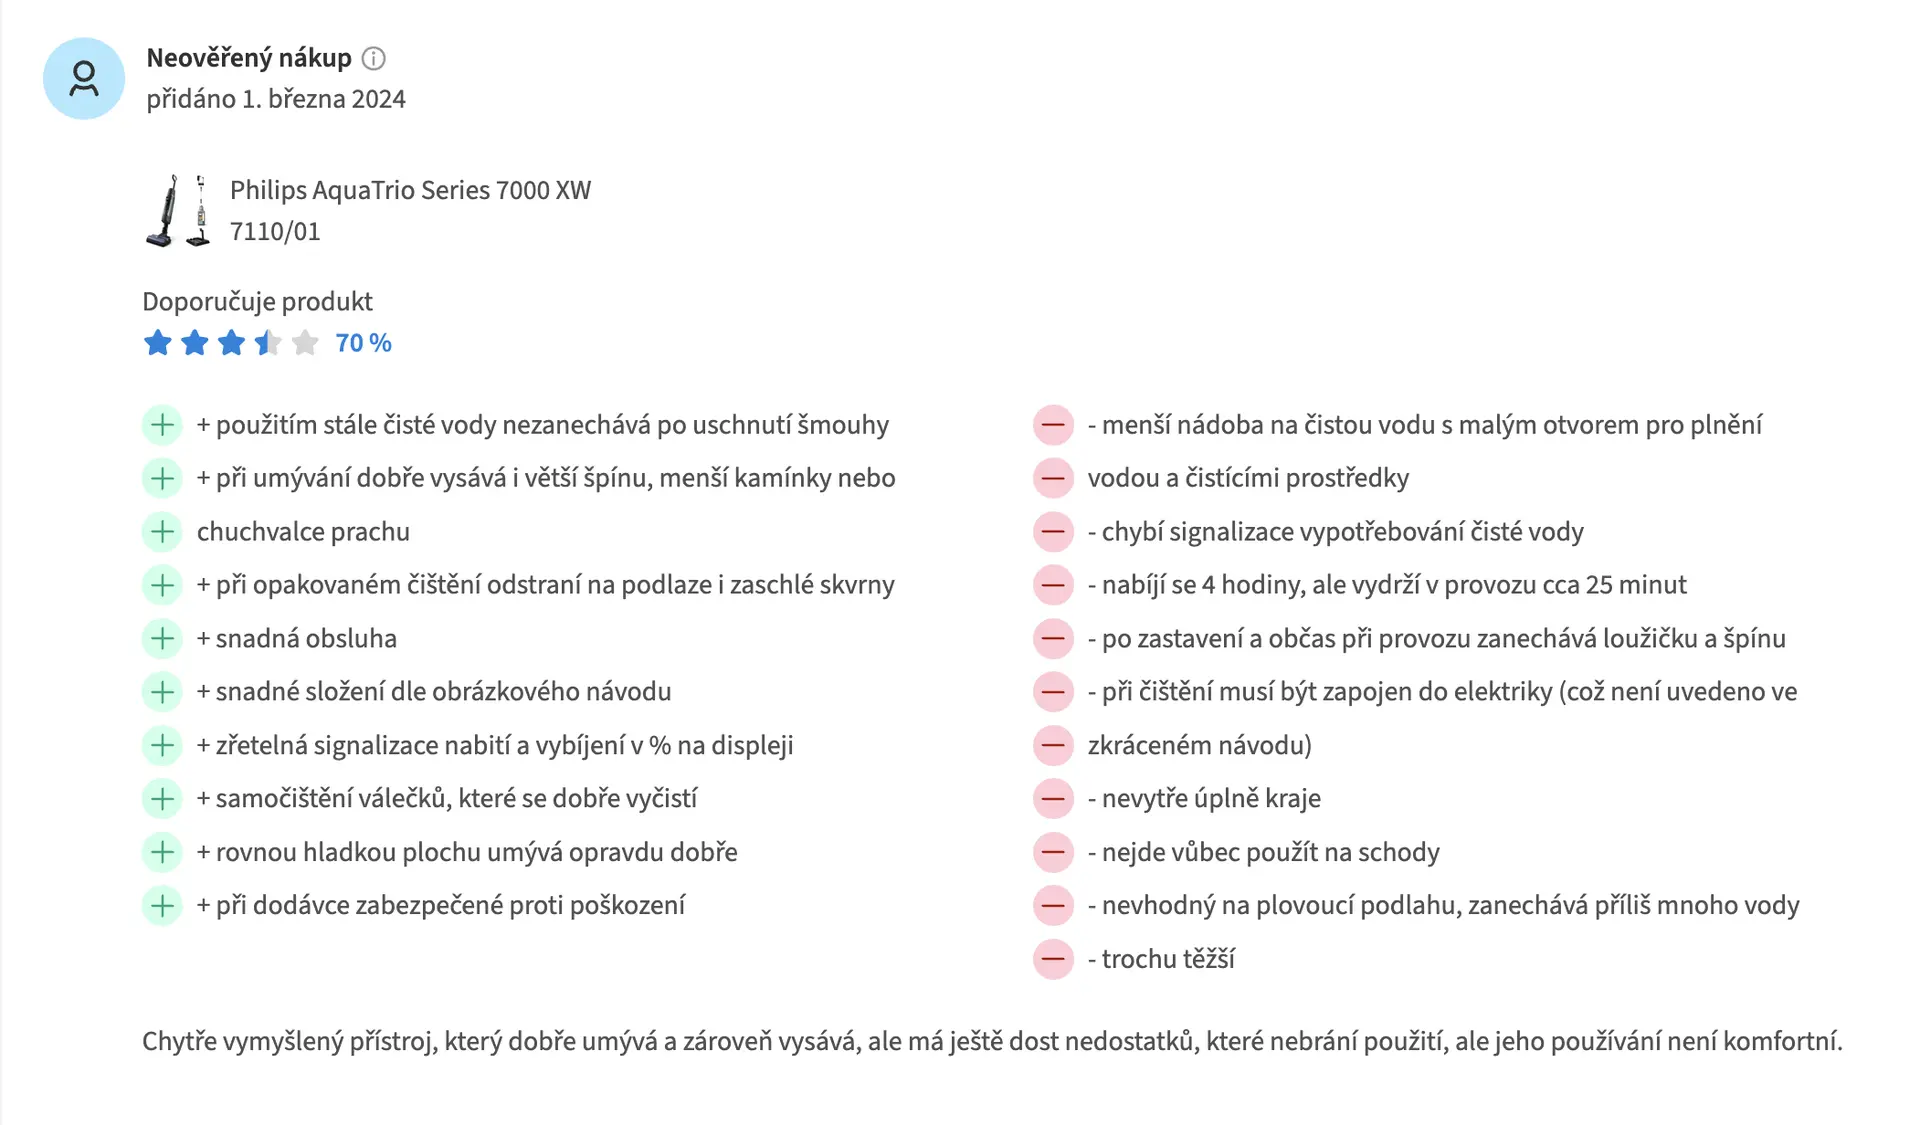Click minus icon next to nevytře úplně kraje
Viewport: 1920px width, 1125px height.
point(1053,798)
